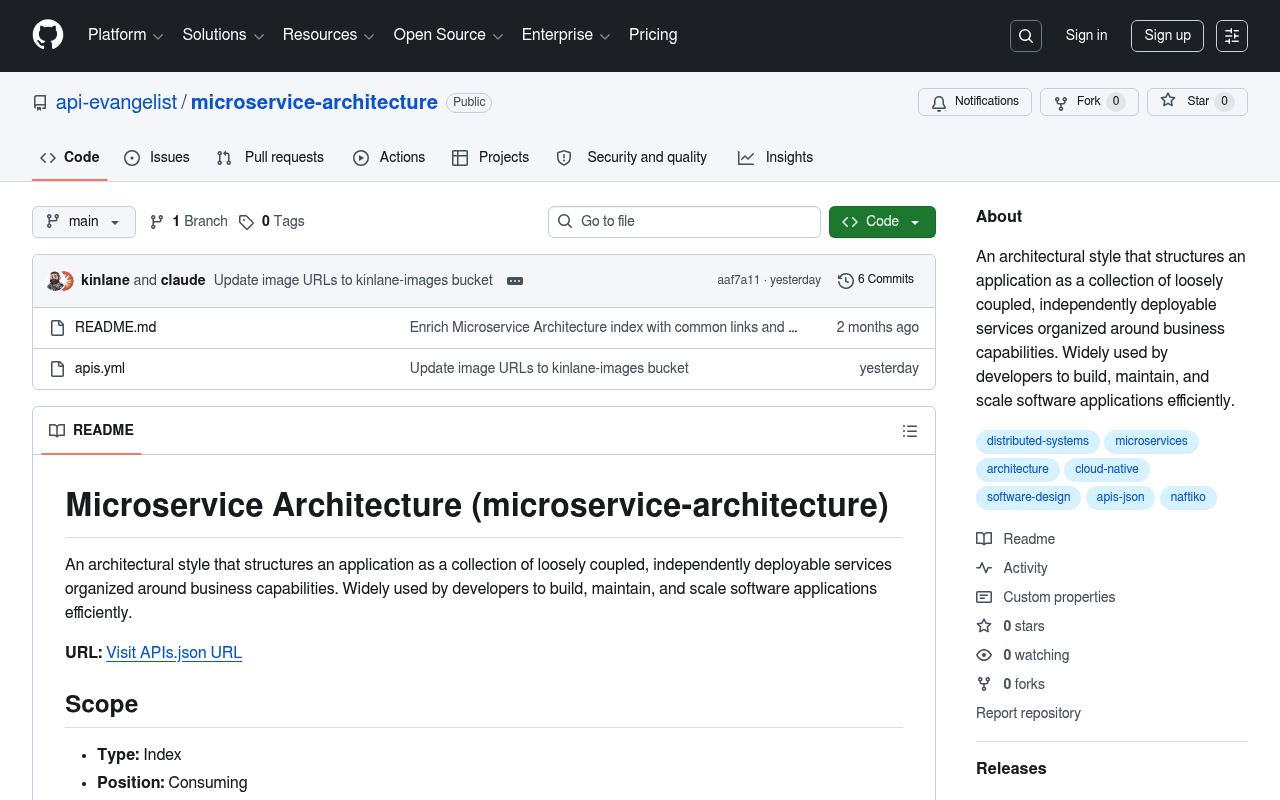Open the api-evangelist owner link

click(x=116, y=102)
